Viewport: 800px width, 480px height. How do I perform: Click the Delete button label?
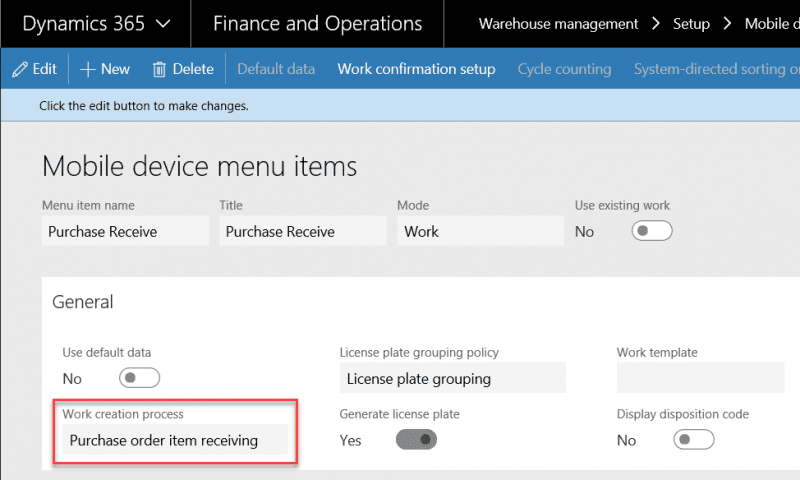click(x=193, y=69)
